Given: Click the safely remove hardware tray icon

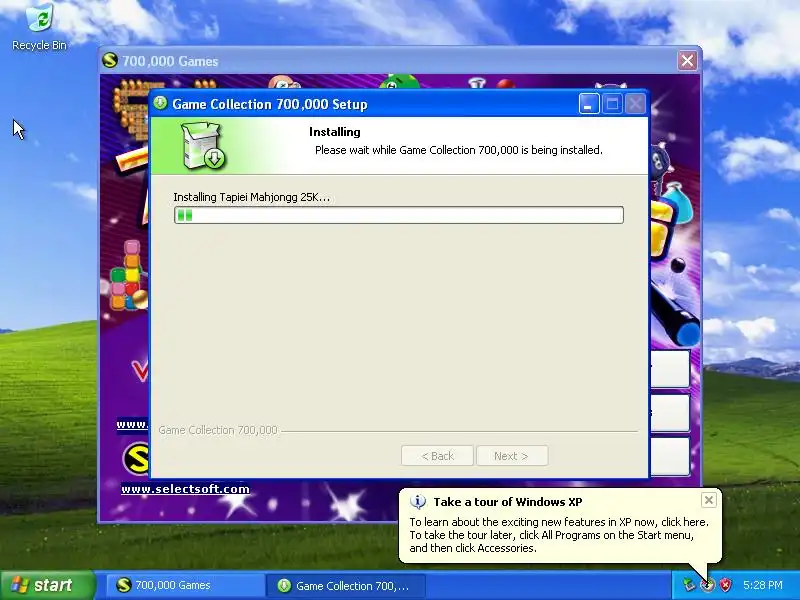Looking at the screenshot, I should point(689,585).
